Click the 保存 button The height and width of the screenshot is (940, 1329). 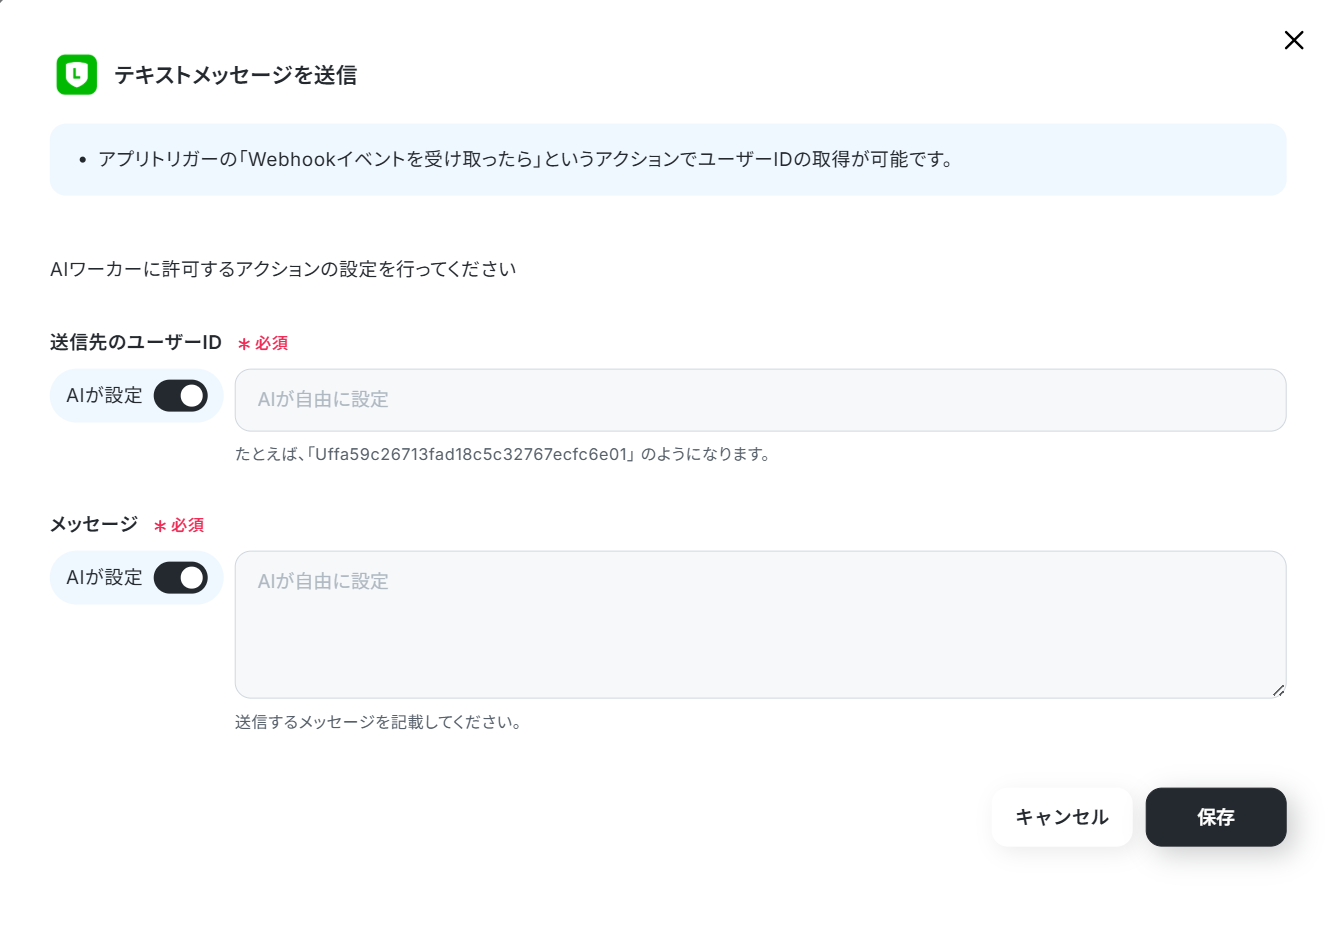1216,817
